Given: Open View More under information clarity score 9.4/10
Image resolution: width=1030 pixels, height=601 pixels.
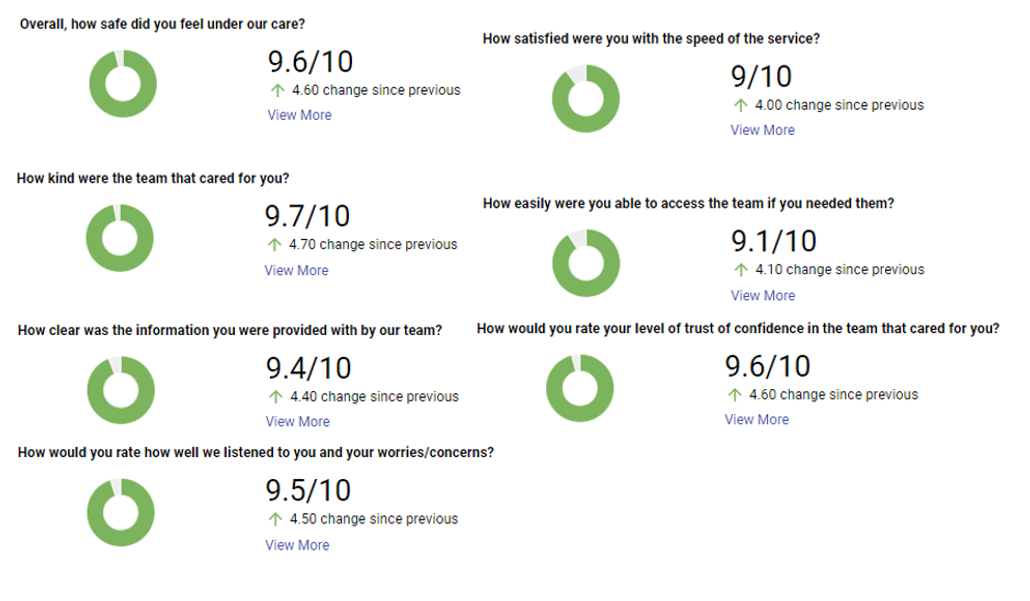Looking at the screenshot, I should [x=298, y=421].
